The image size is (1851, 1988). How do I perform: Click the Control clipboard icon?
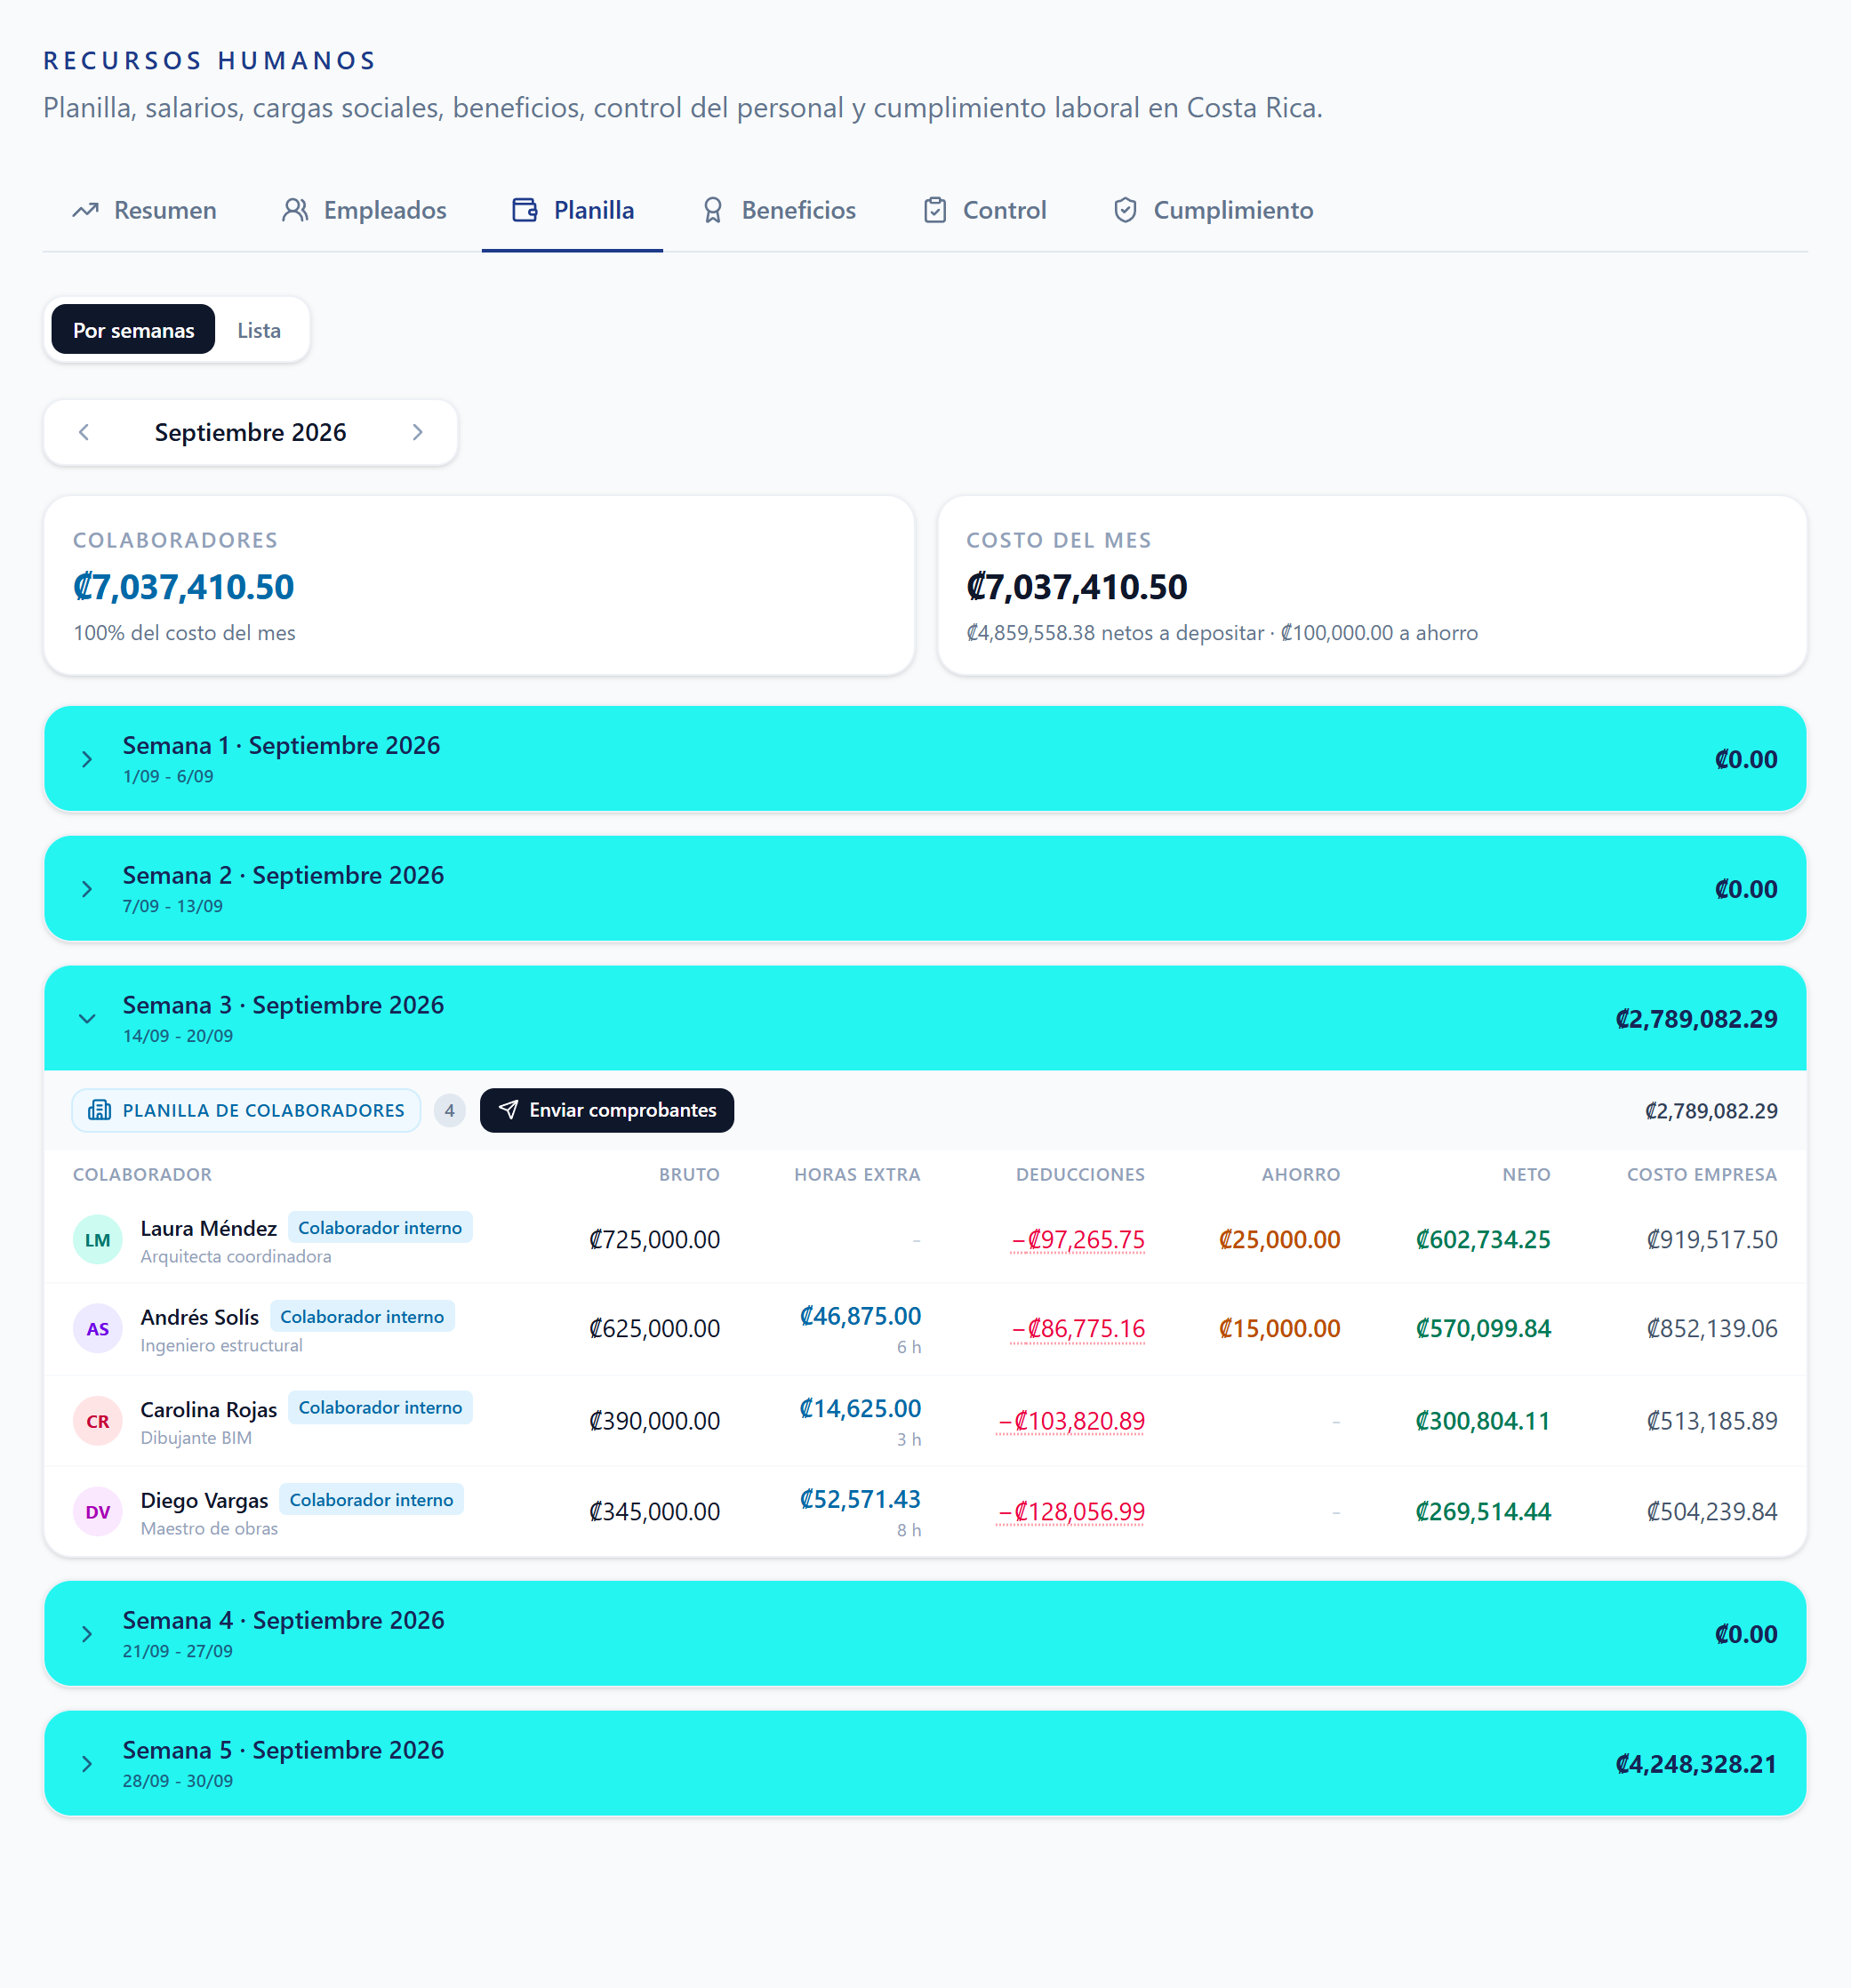coord(935,210)
